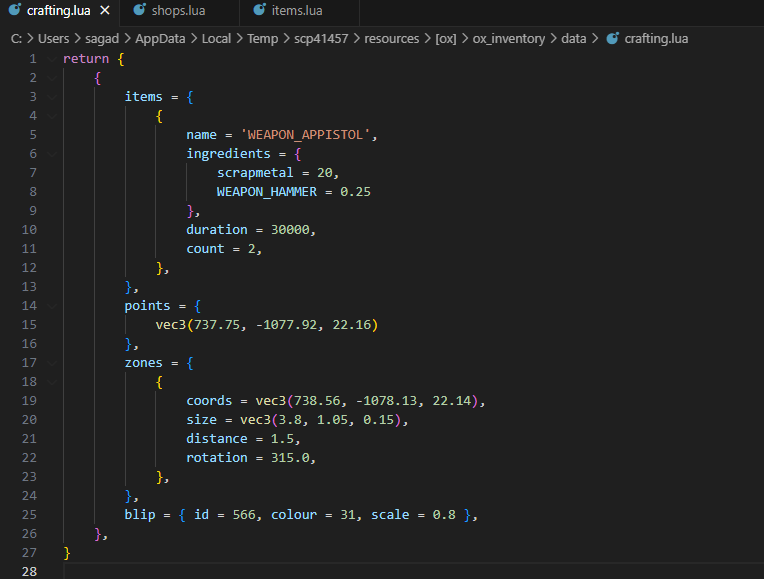764x579 pixels.
Task: Fold the items block on line 3
Action: [51, 97]
